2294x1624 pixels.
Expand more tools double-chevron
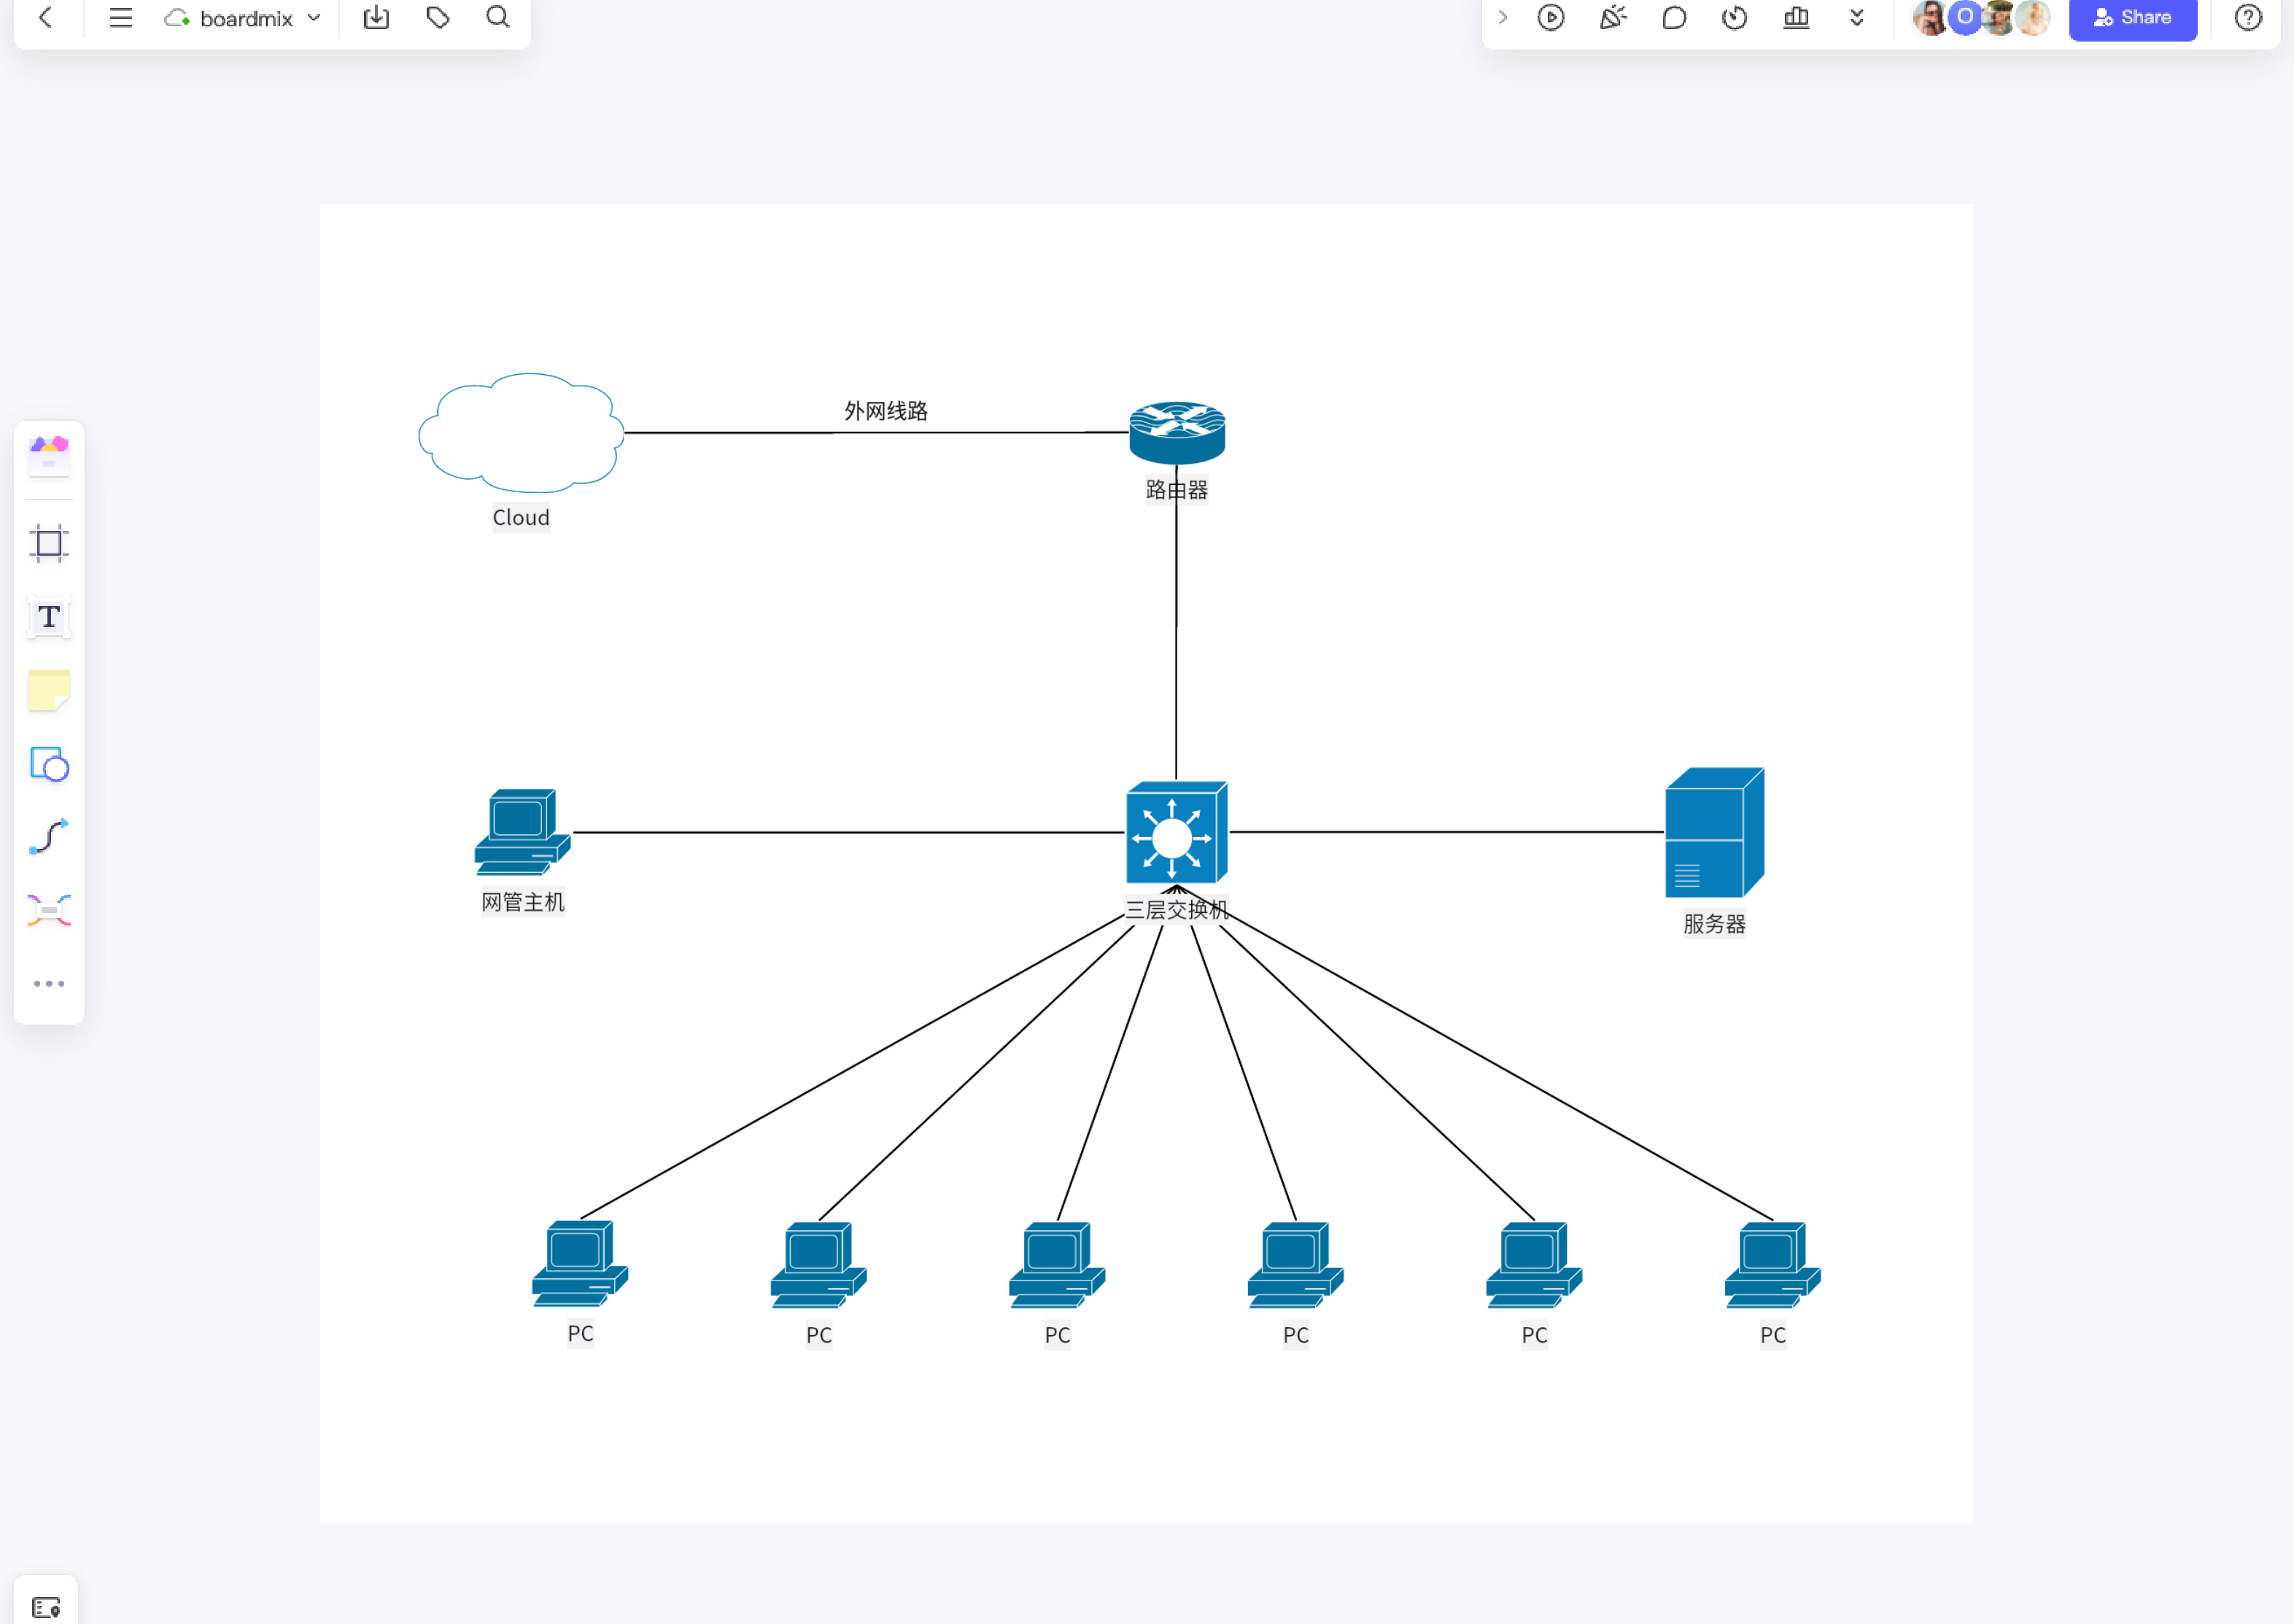pyautogui.click(x=1856, y=17)
